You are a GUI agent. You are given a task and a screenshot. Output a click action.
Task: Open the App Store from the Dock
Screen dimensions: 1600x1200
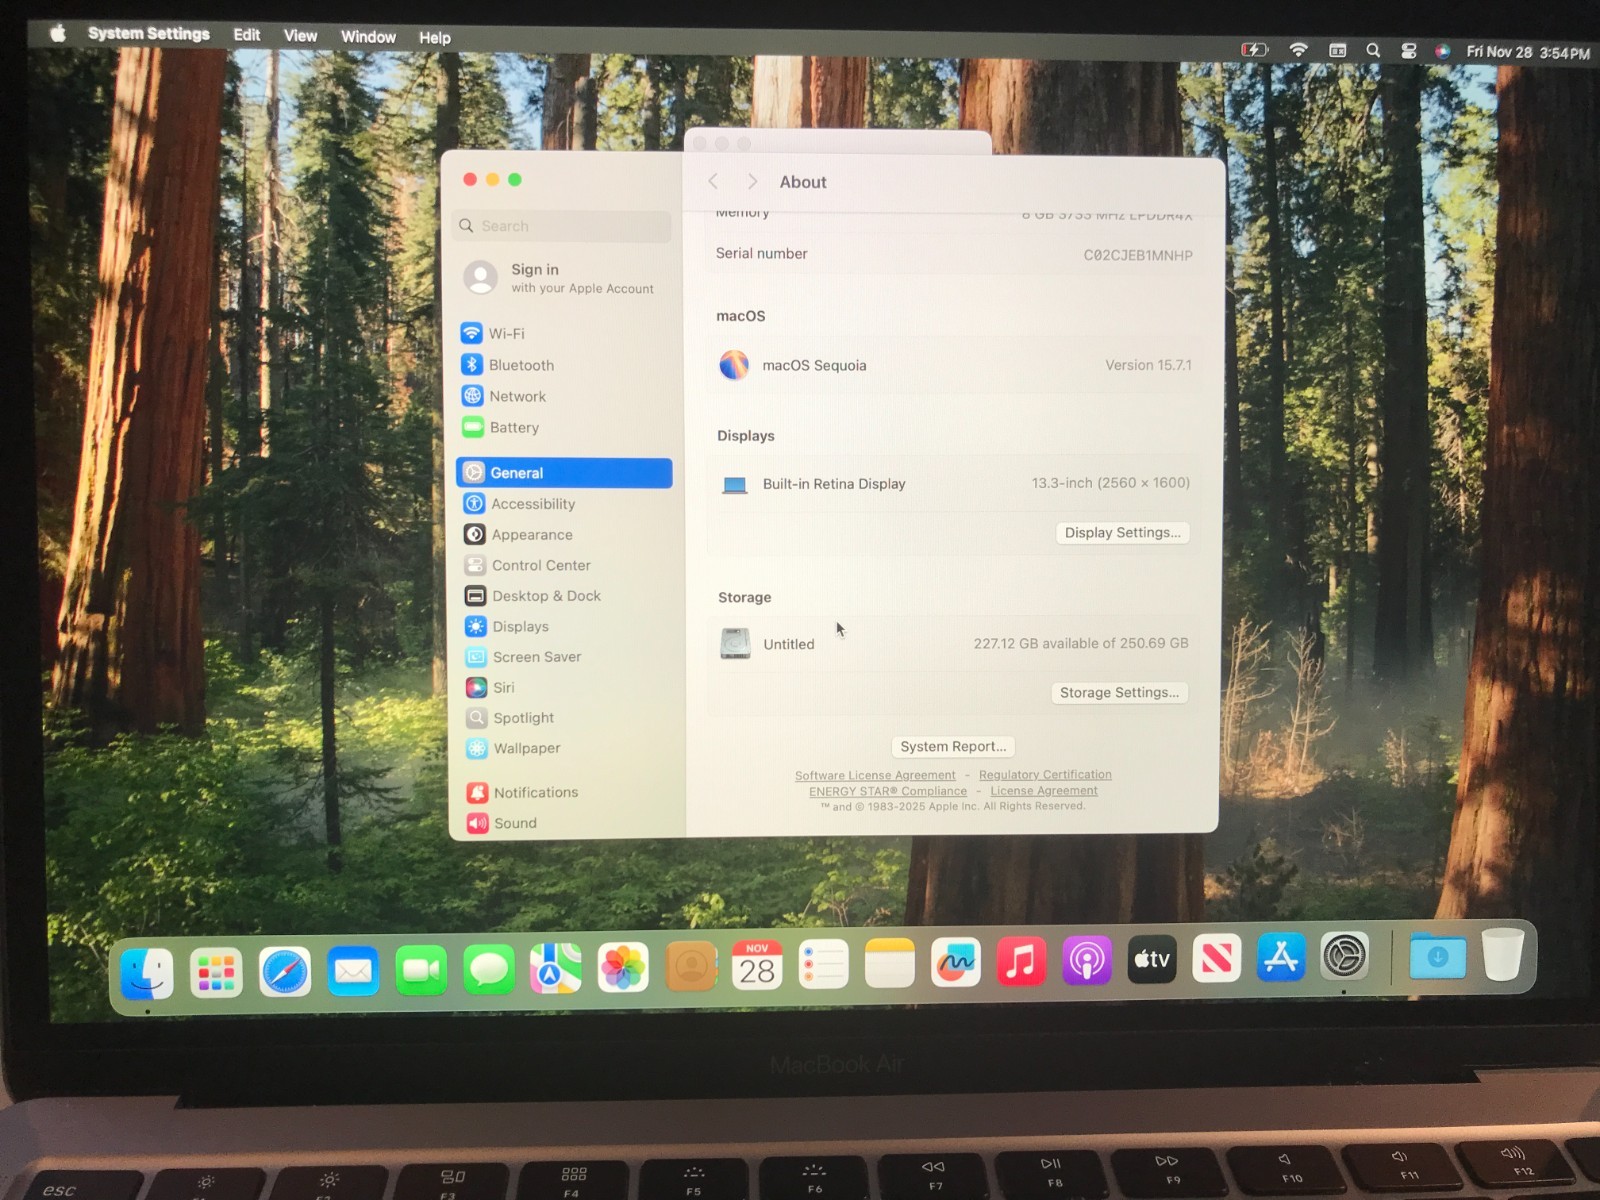[1282, 957]
